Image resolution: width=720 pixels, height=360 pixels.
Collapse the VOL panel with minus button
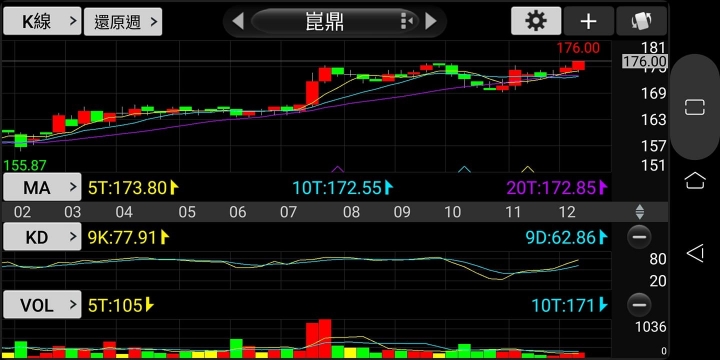(639, 304)
